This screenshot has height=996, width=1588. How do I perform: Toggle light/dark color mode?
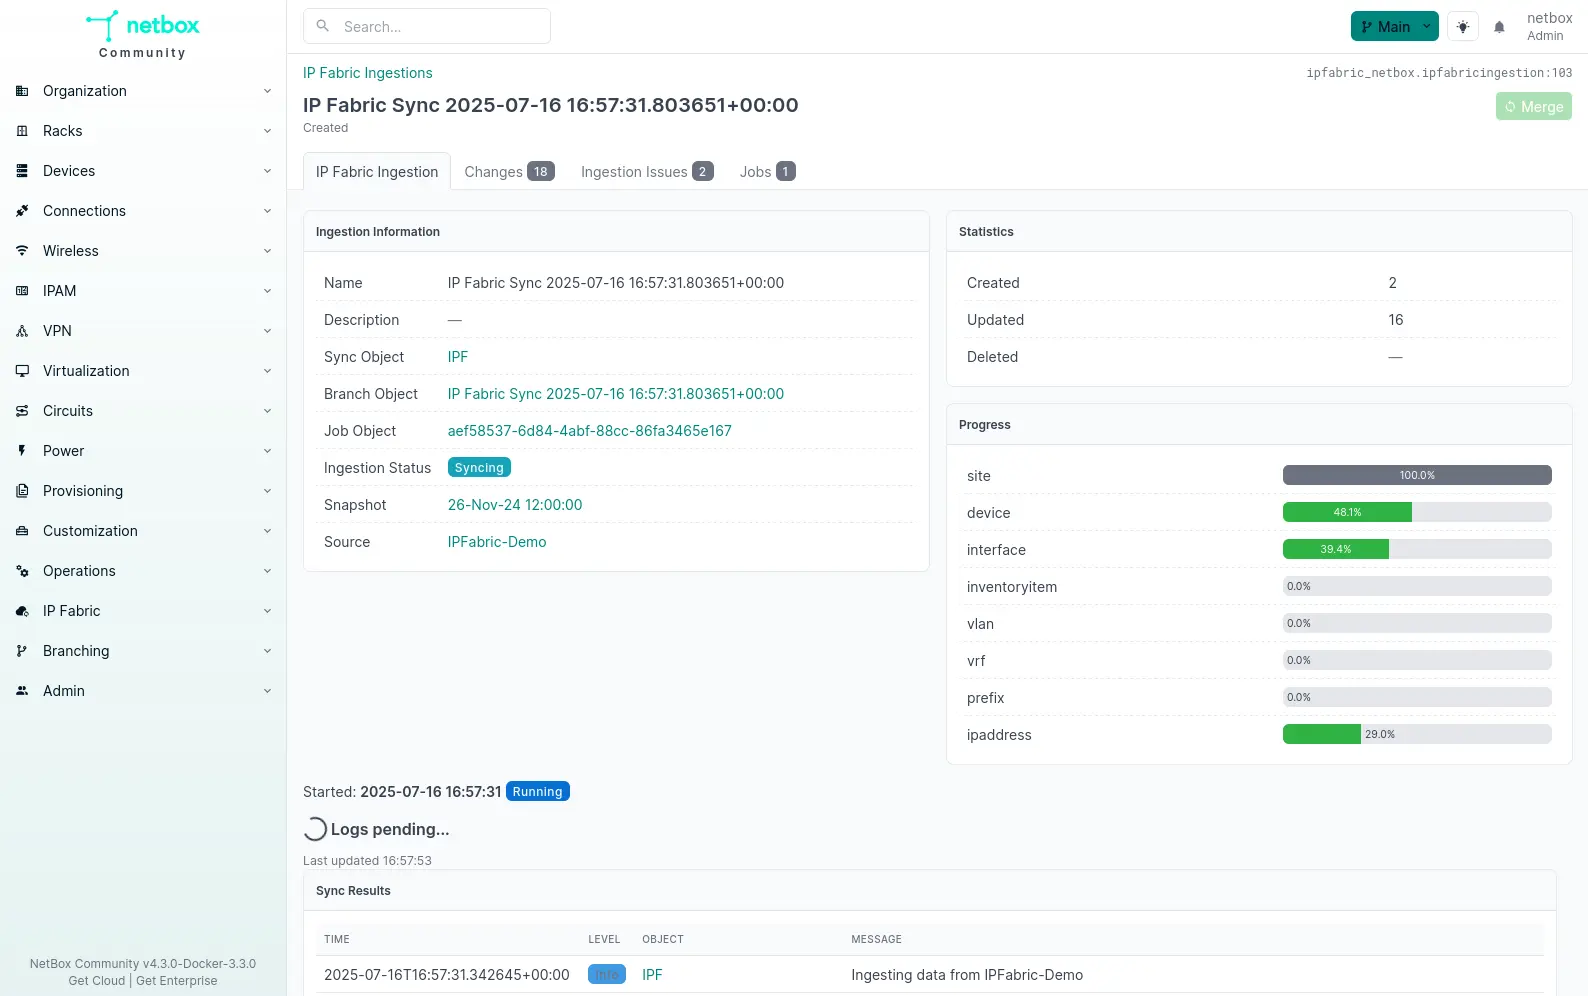(1463, 27)
